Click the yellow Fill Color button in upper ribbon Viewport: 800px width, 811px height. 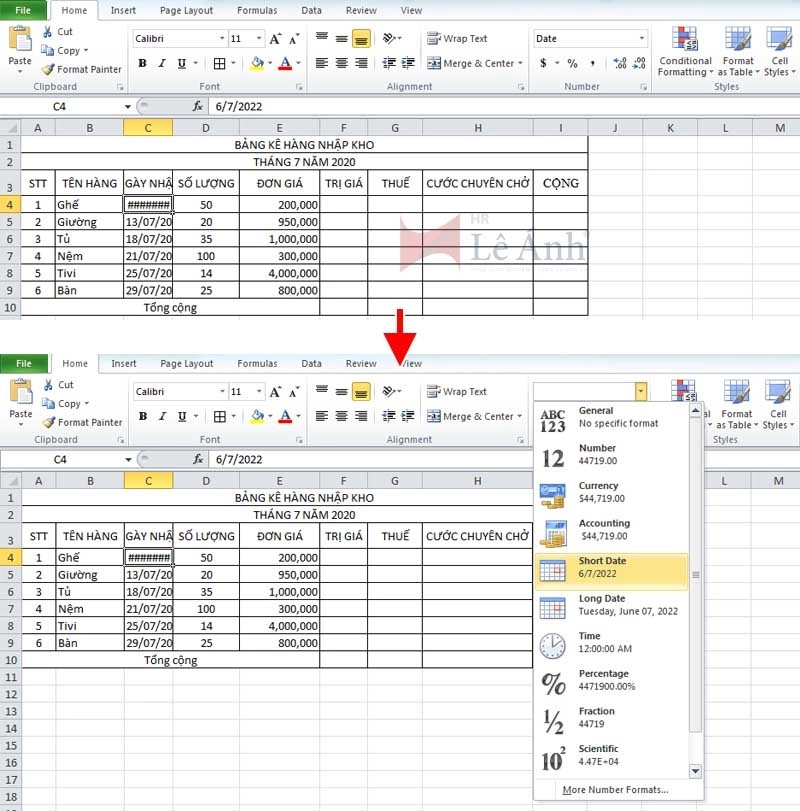click(257, 63)
